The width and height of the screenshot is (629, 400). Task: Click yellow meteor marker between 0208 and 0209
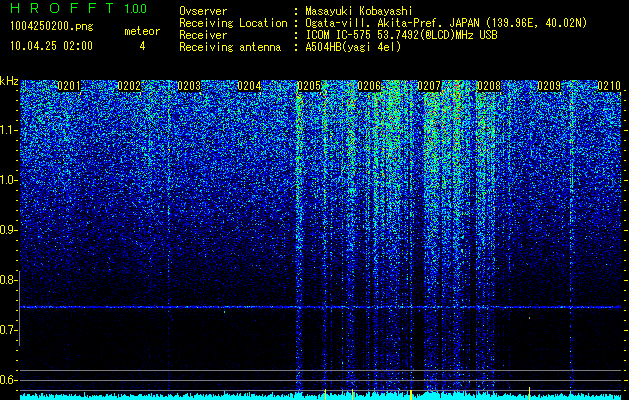click(x=530, y=393)
